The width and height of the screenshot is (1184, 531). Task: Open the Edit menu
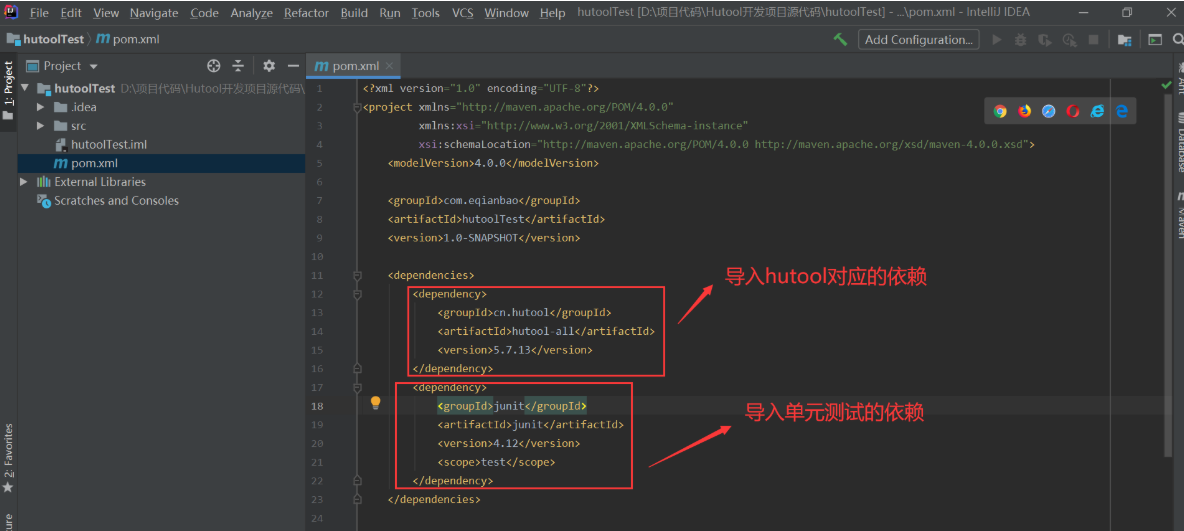pyautogui.click(x=71, y=13)
